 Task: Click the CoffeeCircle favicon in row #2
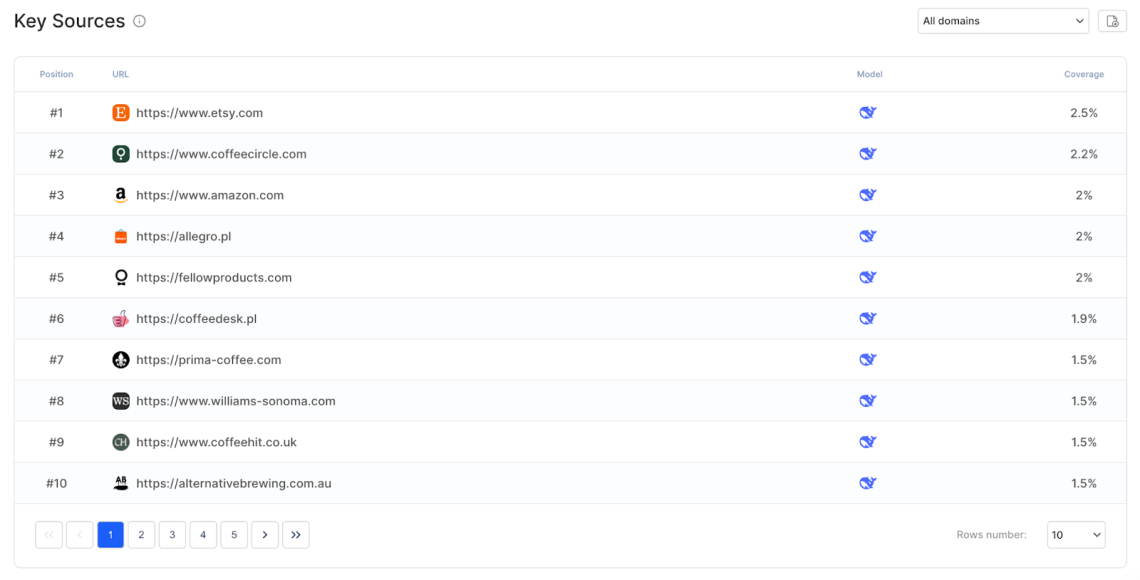pyautogui.click(x=121, y=154)
